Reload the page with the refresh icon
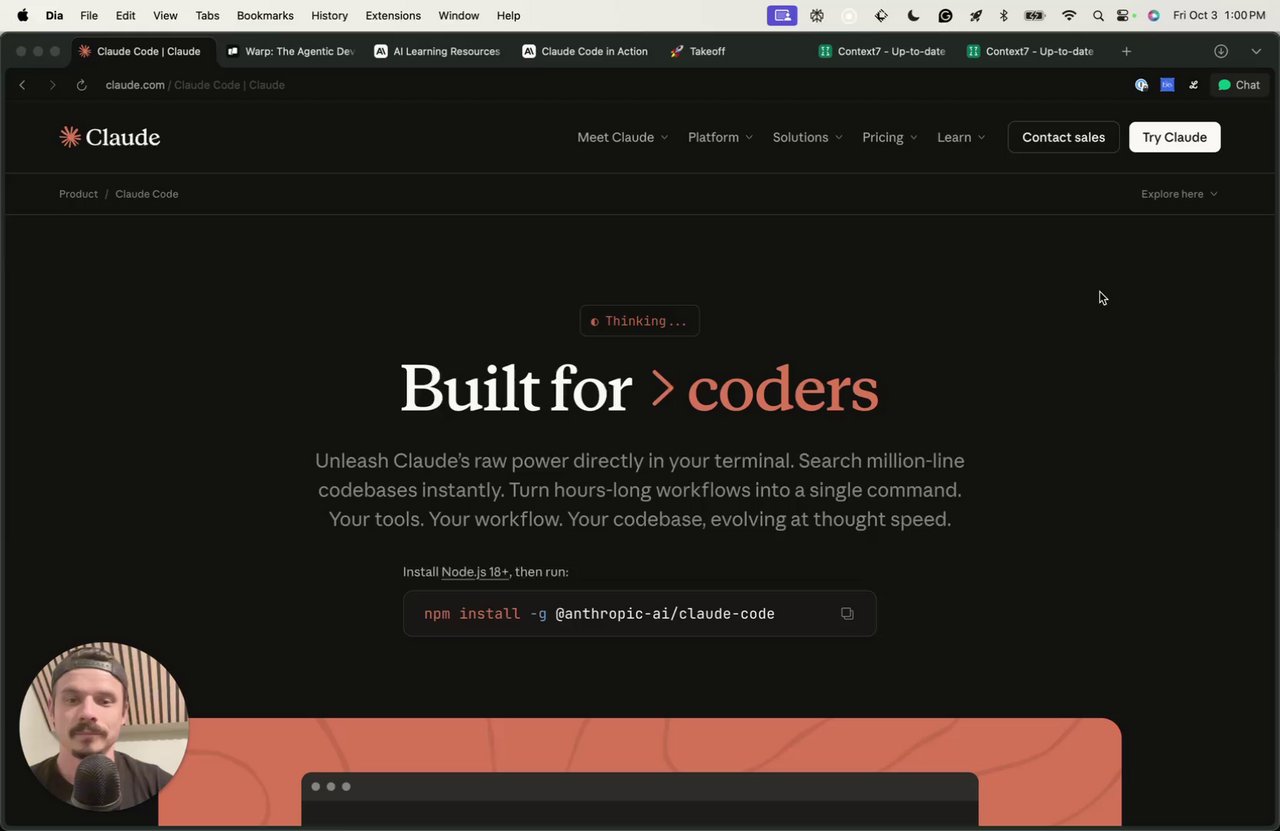Screen dimensions: 1280x831 click(82, 85)
